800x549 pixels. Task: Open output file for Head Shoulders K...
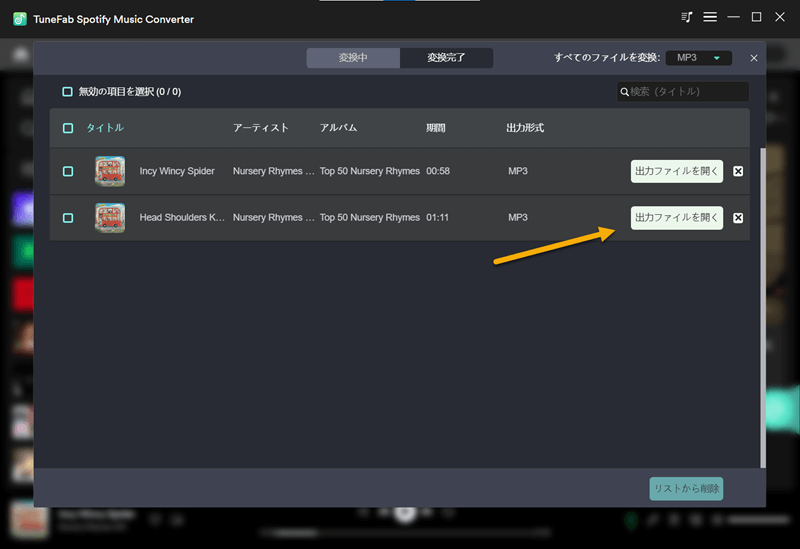coord(677,218)
